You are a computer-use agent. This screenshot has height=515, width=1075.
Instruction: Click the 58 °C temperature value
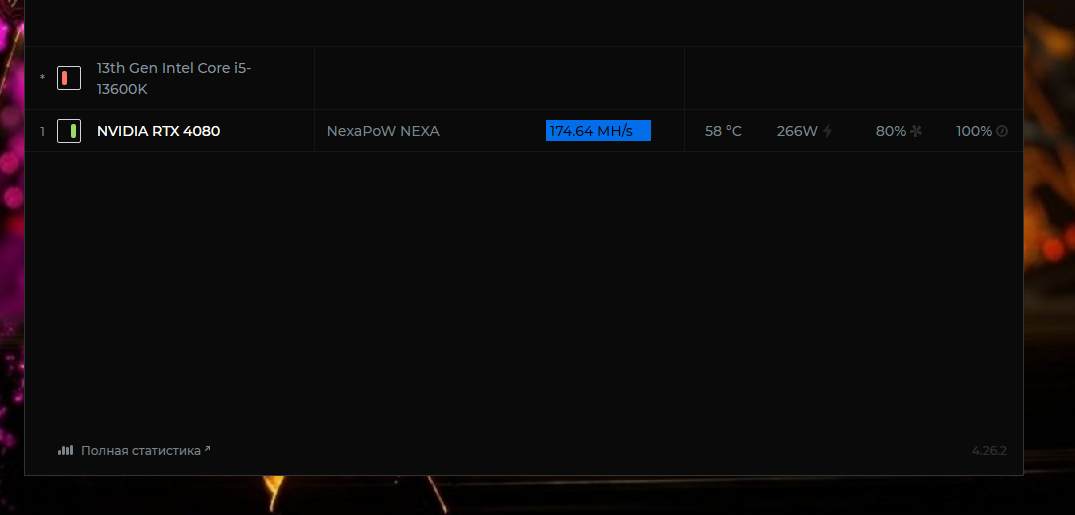point(723,131)
